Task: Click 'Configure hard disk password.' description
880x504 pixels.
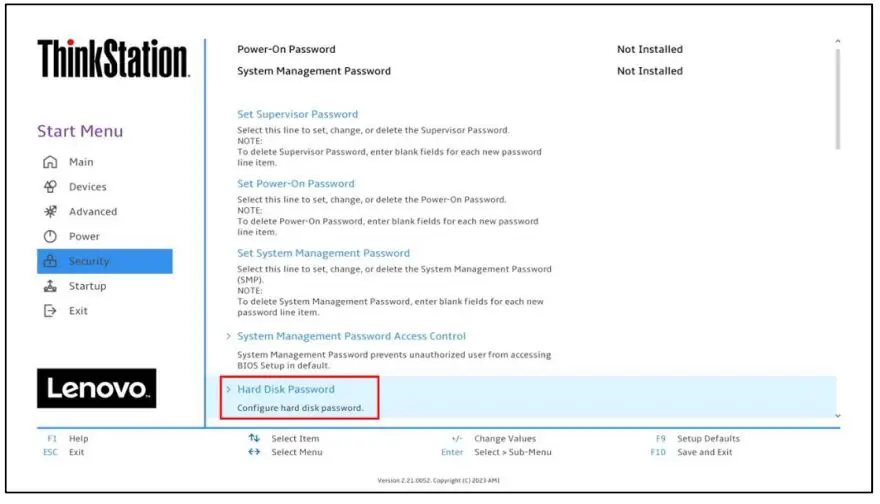Action: tap(300, 408)
